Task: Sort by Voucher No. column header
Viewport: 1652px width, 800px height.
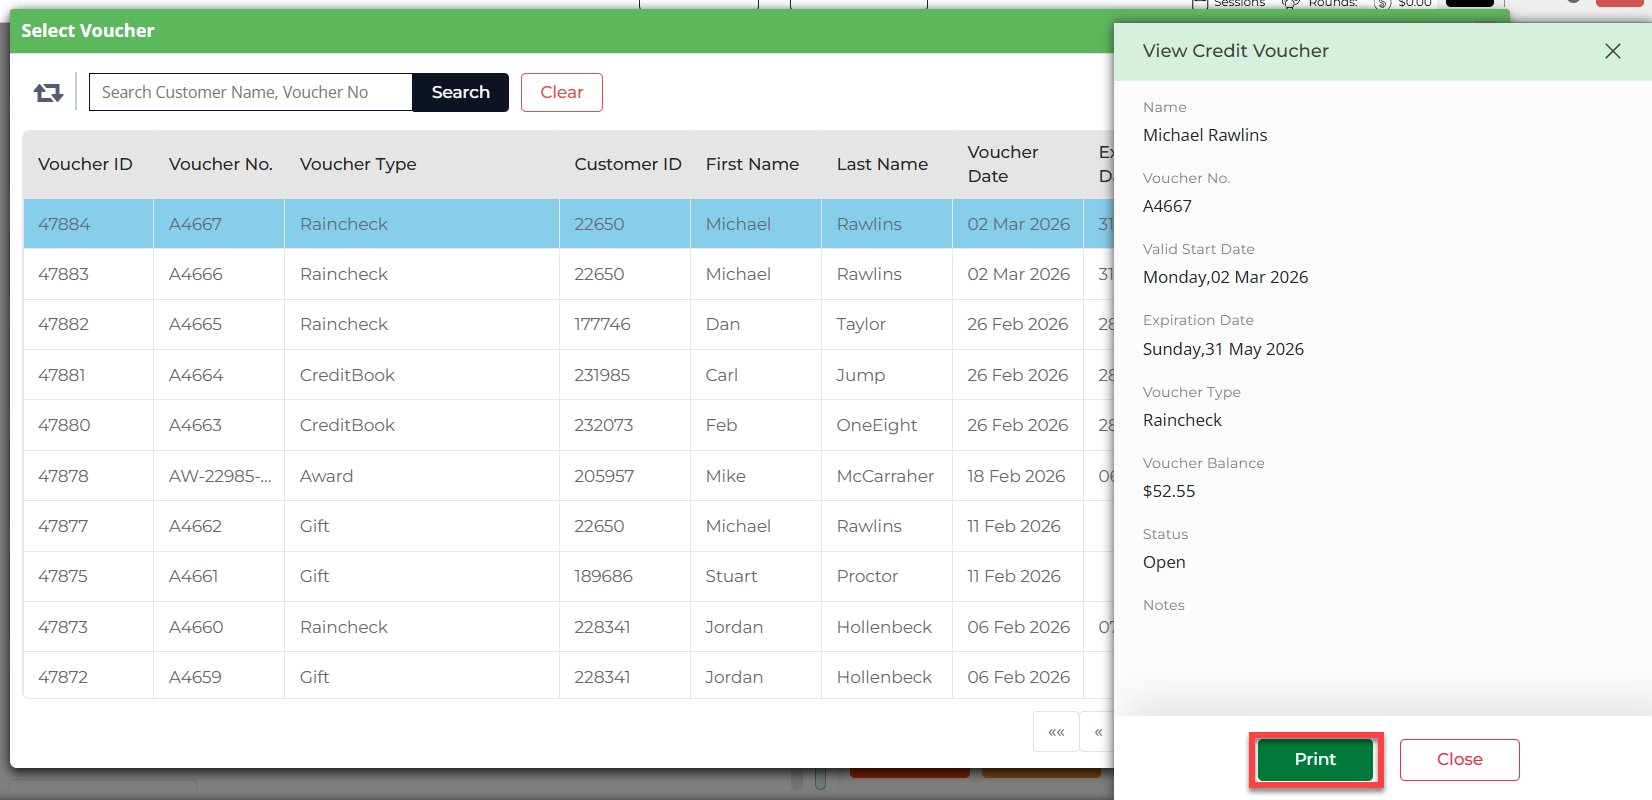Action: click(x=220, y=164)
